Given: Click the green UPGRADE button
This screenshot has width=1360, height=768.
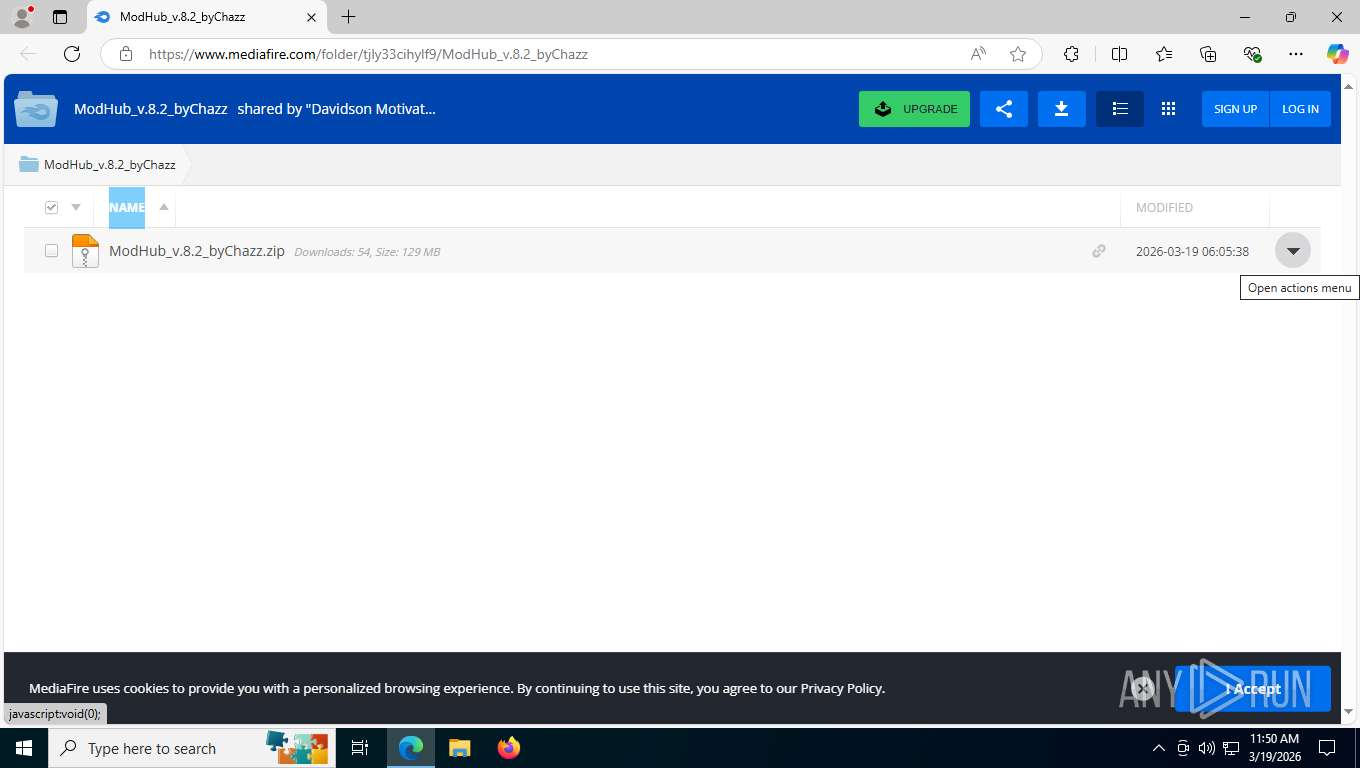Looking at the screenshot, I should (914, 109).
